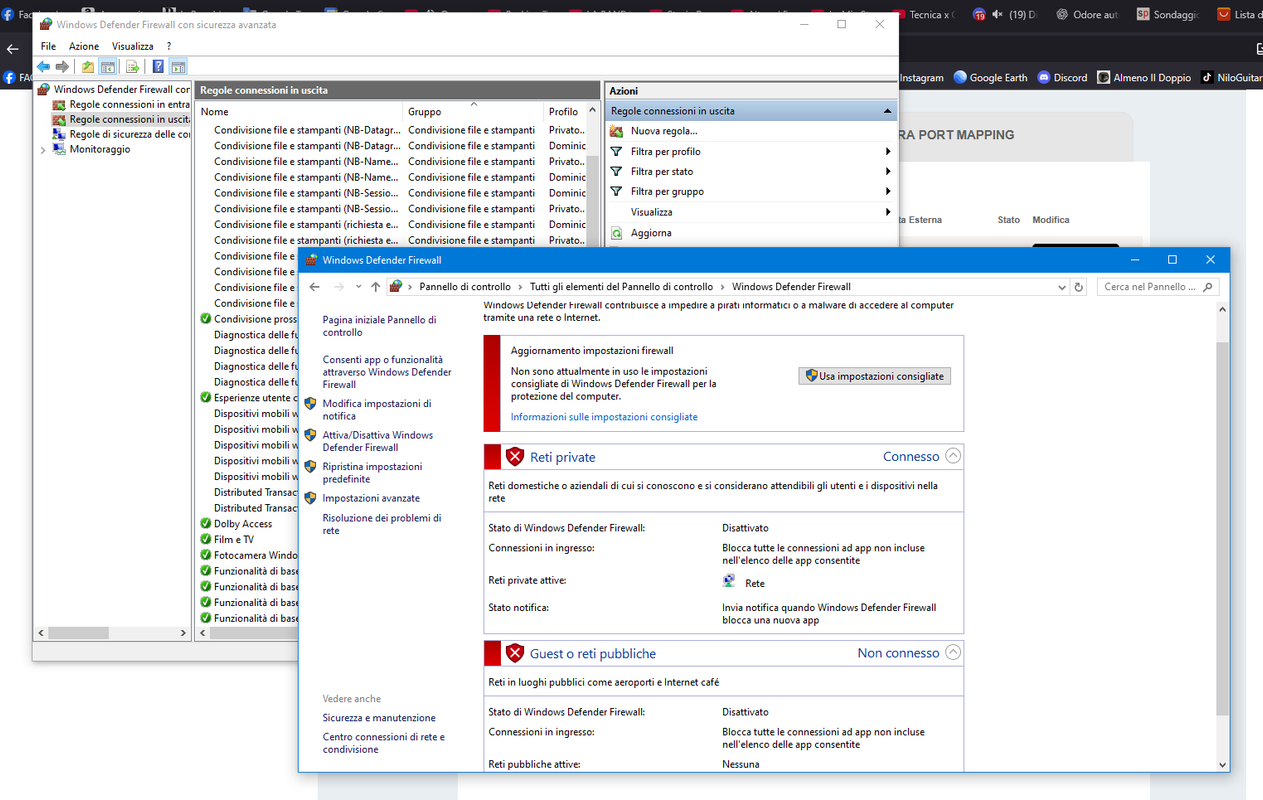This screenshot has height=800, width=1263.
Task: Click the red shield icon next to Reti private
Action: click(x=515, y=457)
